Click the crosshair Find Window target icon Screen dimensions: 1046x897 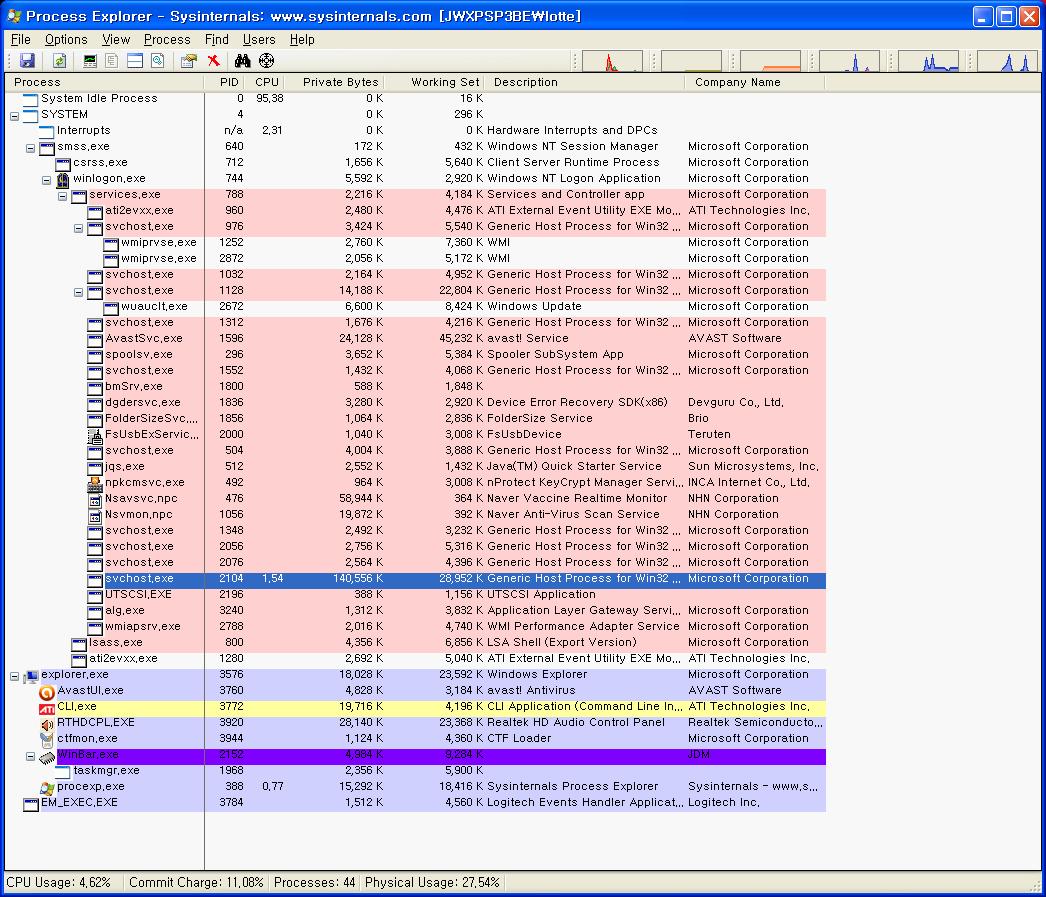point(266,61)
